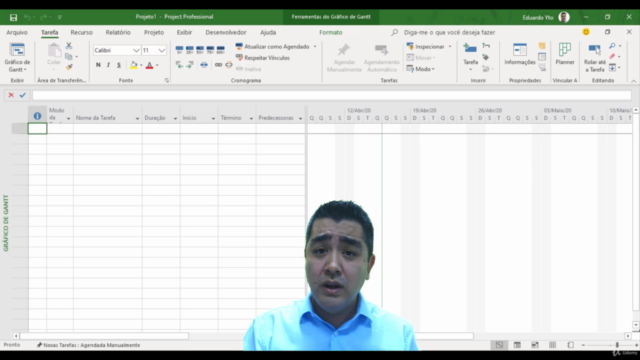Click the Format Painter icon
Image resolution: width=640 pixels, height=360 pixels.
tap(69, 67)
